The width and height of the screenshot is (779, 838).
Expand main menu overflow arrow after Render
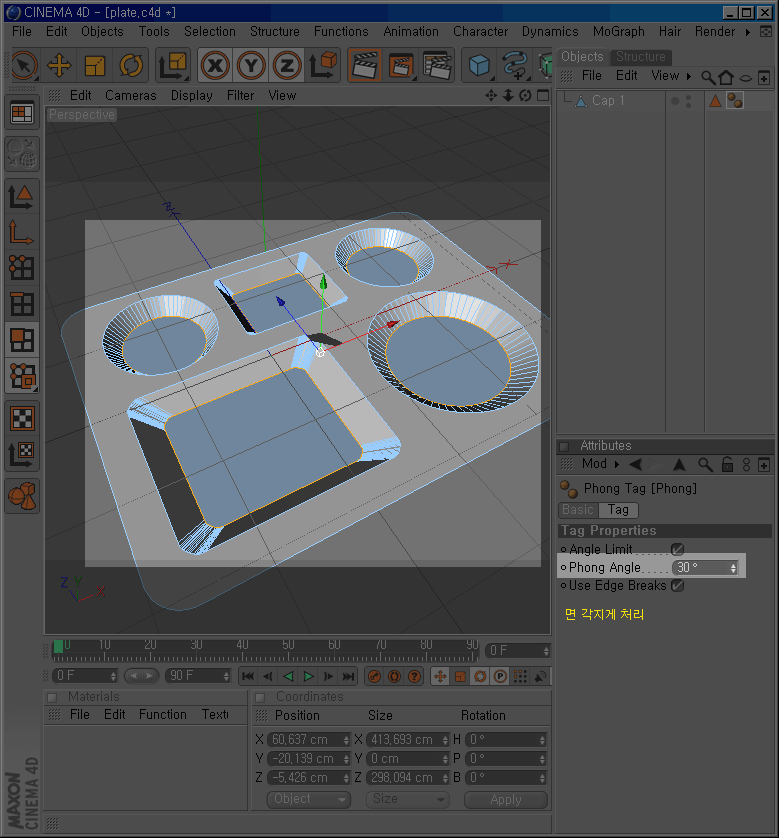click(x=748, y=32)
